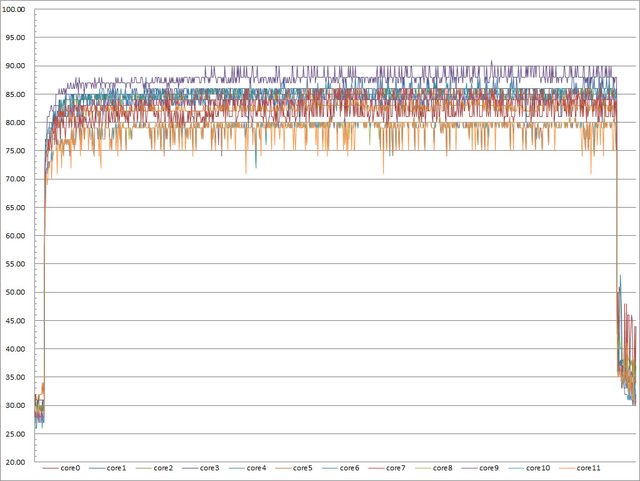
Task: Click the 100.00 y-axis label
Action: click(x=17, y=9)
